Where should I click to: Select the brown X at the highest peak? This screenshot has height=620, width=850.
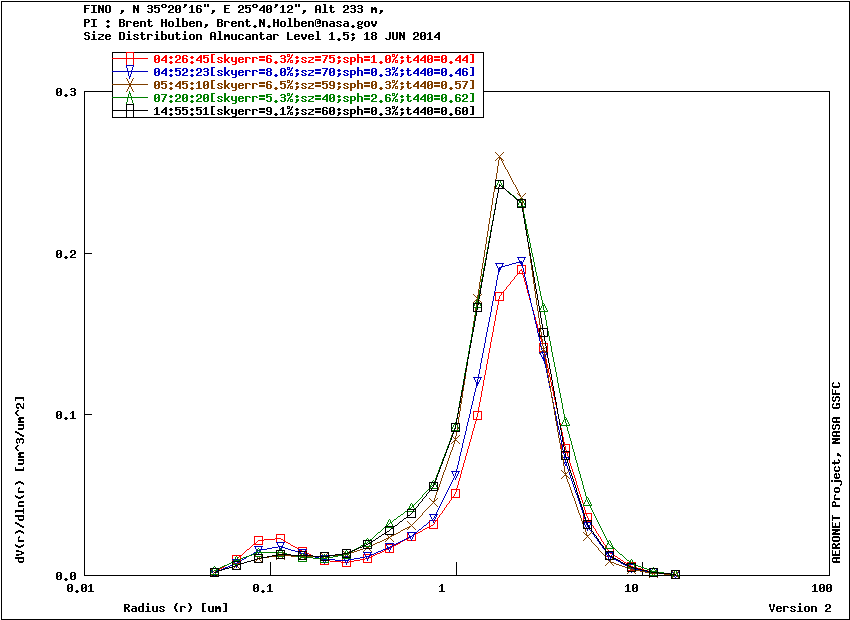coord(499,157)
